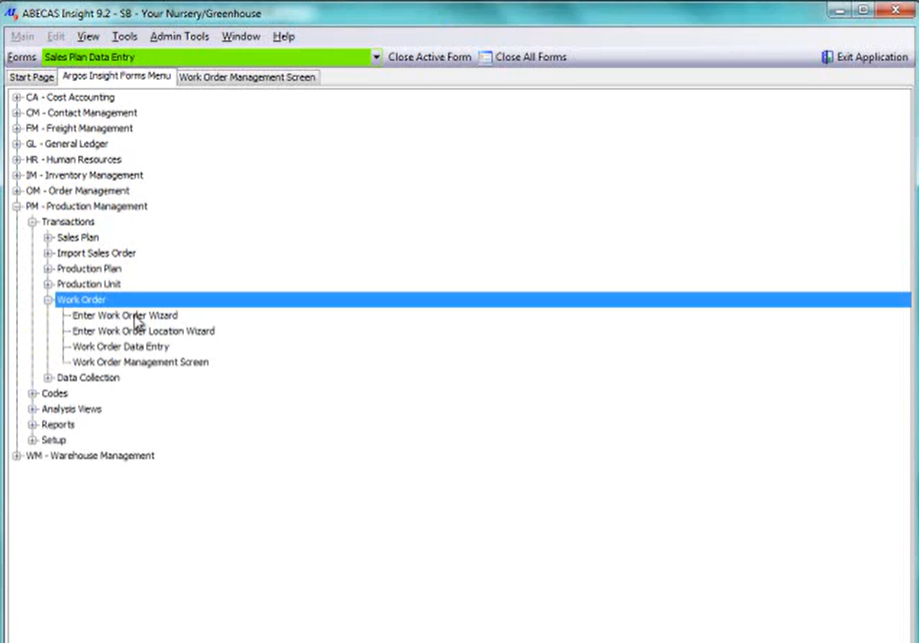Image resolution: width=919 pixels, height=643 pixels.
Task: Switch to the Start Page tab
Action: (30, 76)
